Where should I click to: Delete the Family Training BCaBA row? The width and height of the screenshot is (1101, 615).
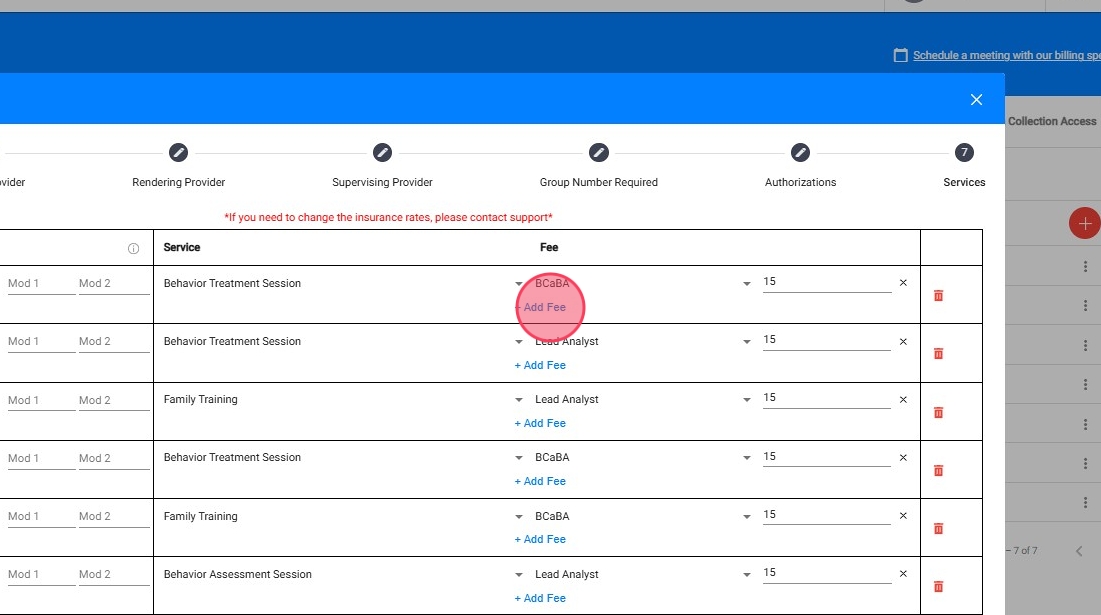(938, 529)
